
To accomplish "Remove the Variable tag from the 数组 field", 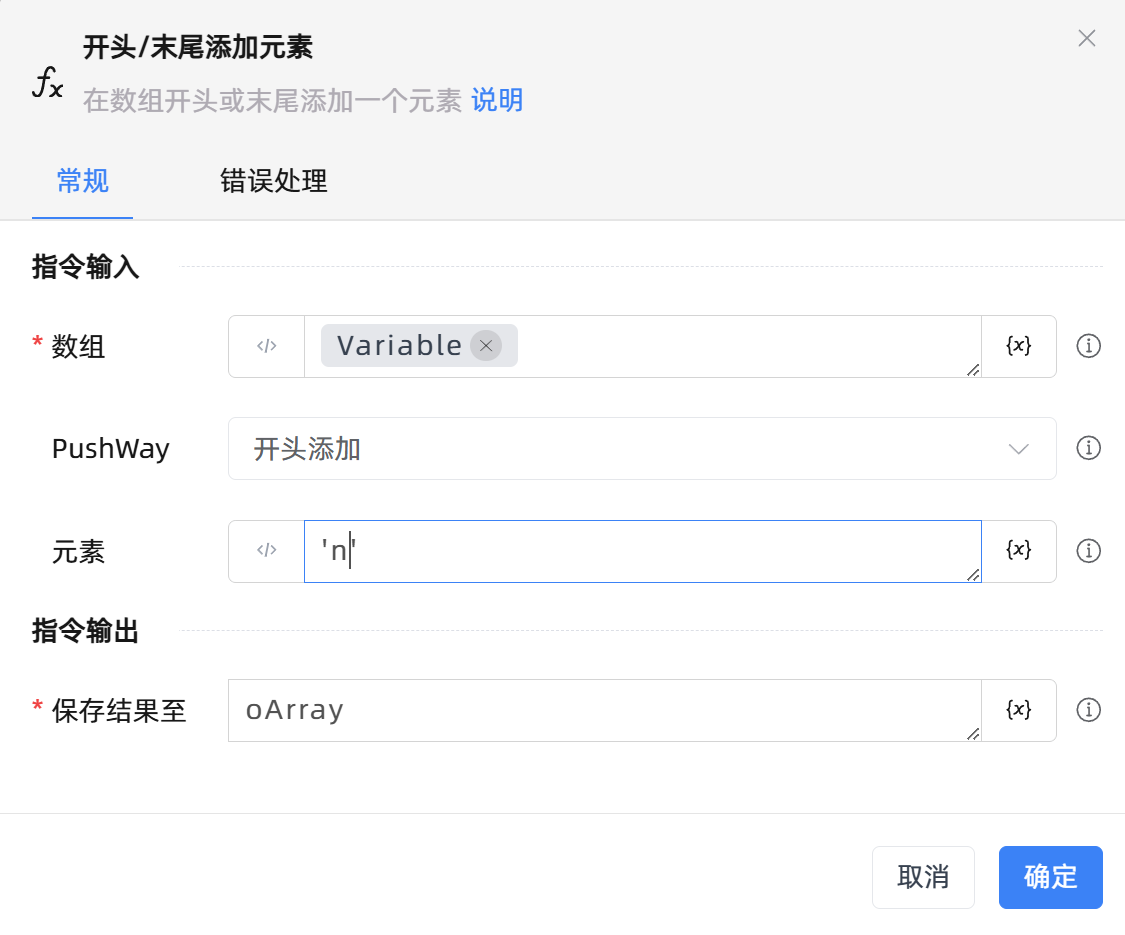I will click(486, 345).
